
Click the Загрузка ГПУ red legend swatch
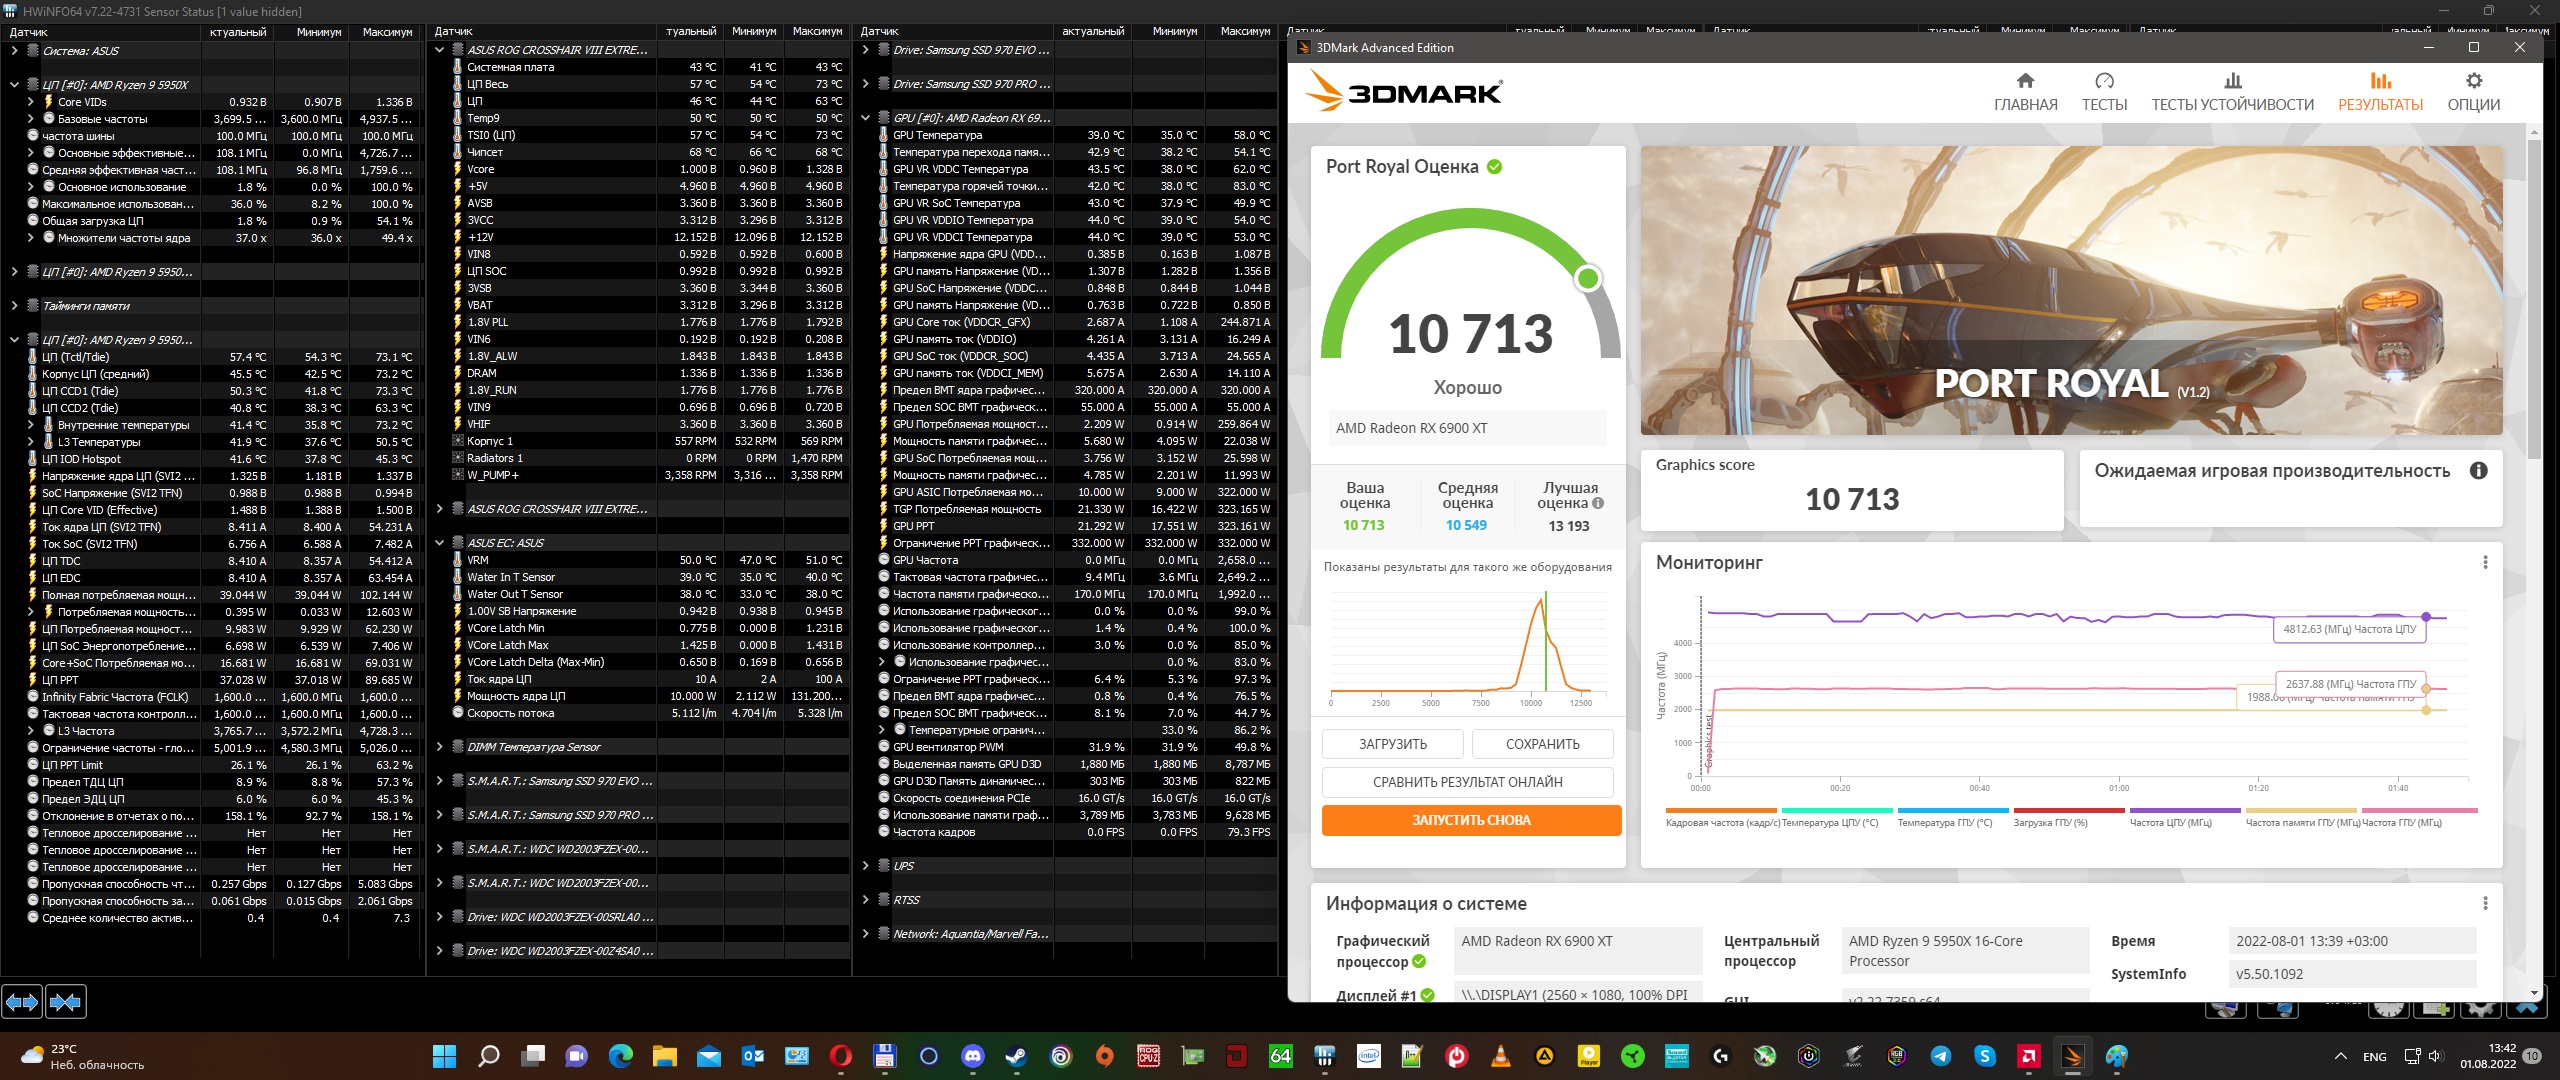[2068, 811]
